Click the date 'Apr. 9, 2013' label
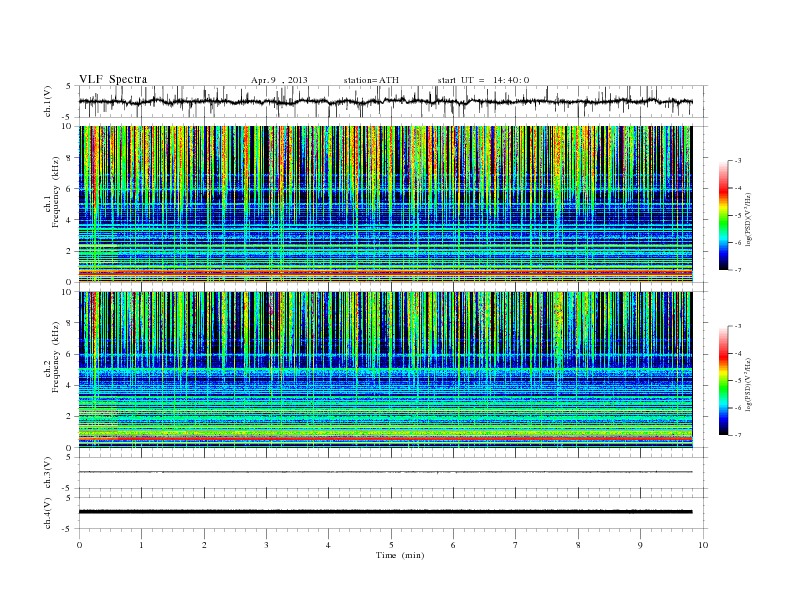Image resolution: width=792 pixels, height=612 pixels. click(279, 80)
